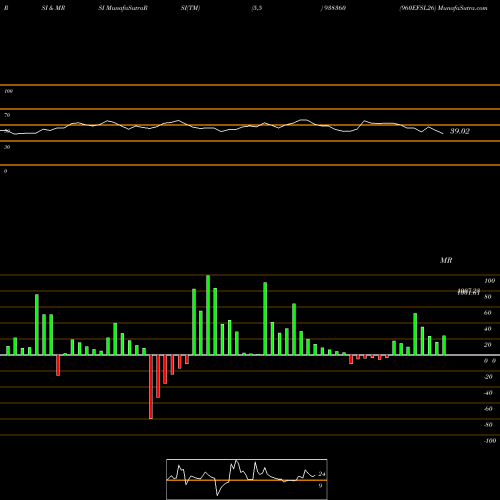Image resolution: width=500 pixels, height=500 pixels.
Task: Click the MR axis label -60
Action: pyautogui.click(x=488, y=409)
